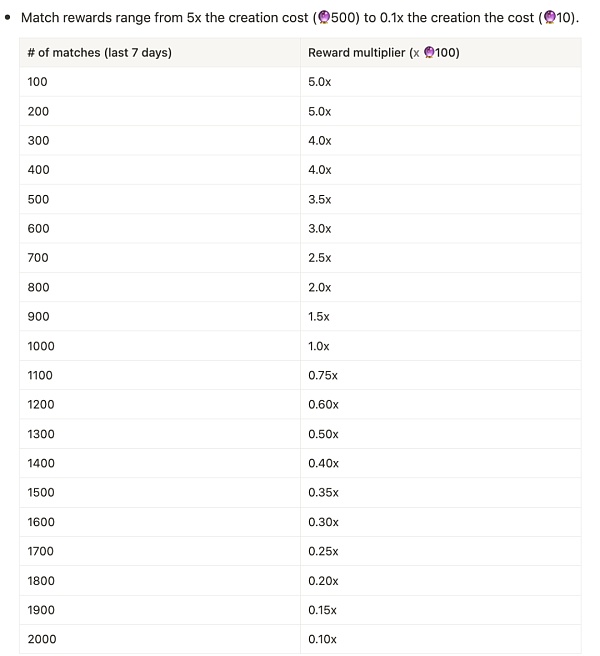This screenshot has height=656, width=600.
Task: Click the mana icon in the Reward multiplier header
Action: [x=428, y=53]
